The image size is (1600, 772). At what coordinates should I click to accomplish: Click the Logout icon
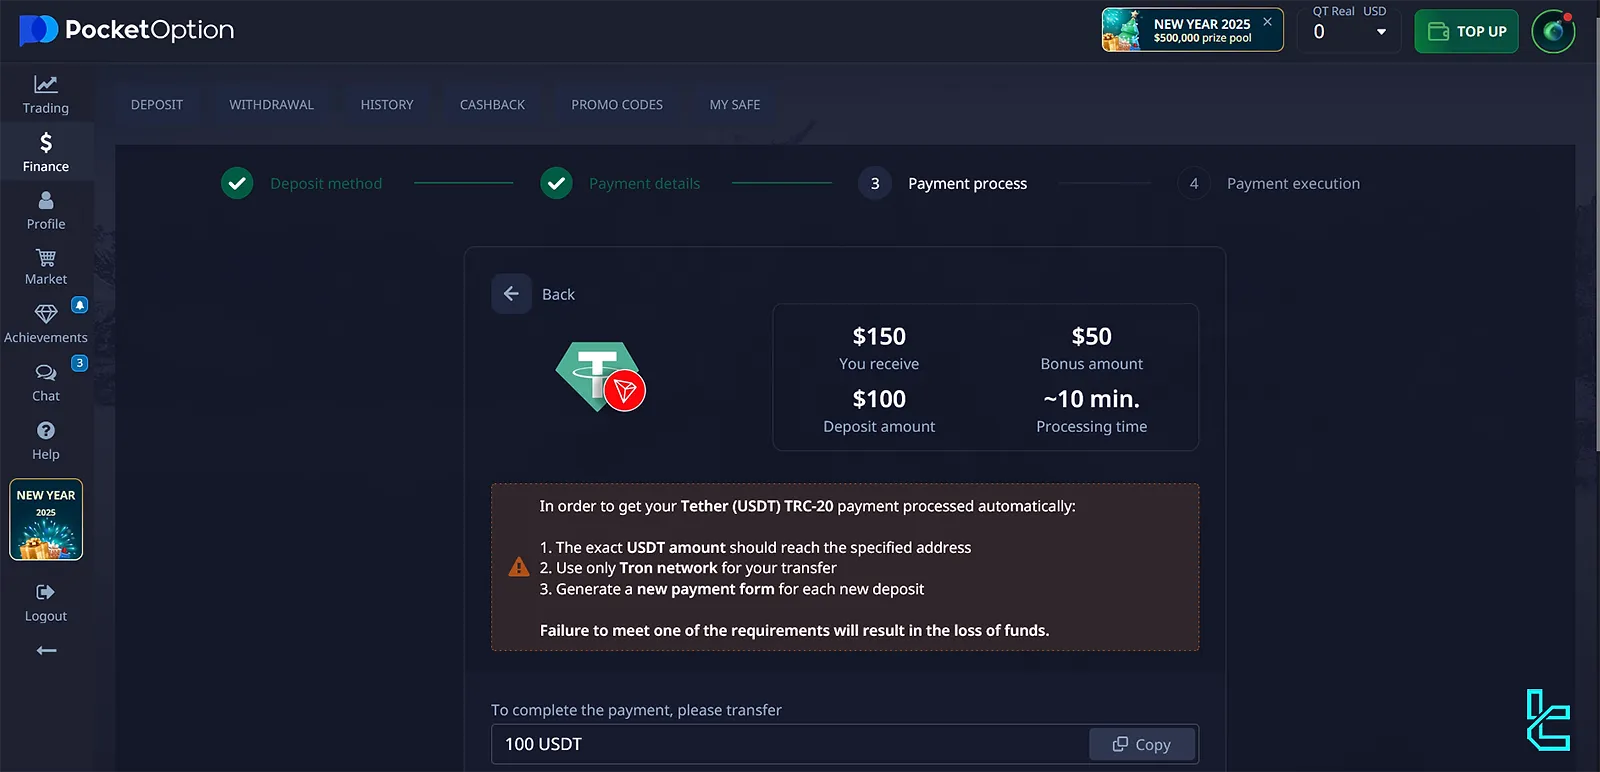46,592
